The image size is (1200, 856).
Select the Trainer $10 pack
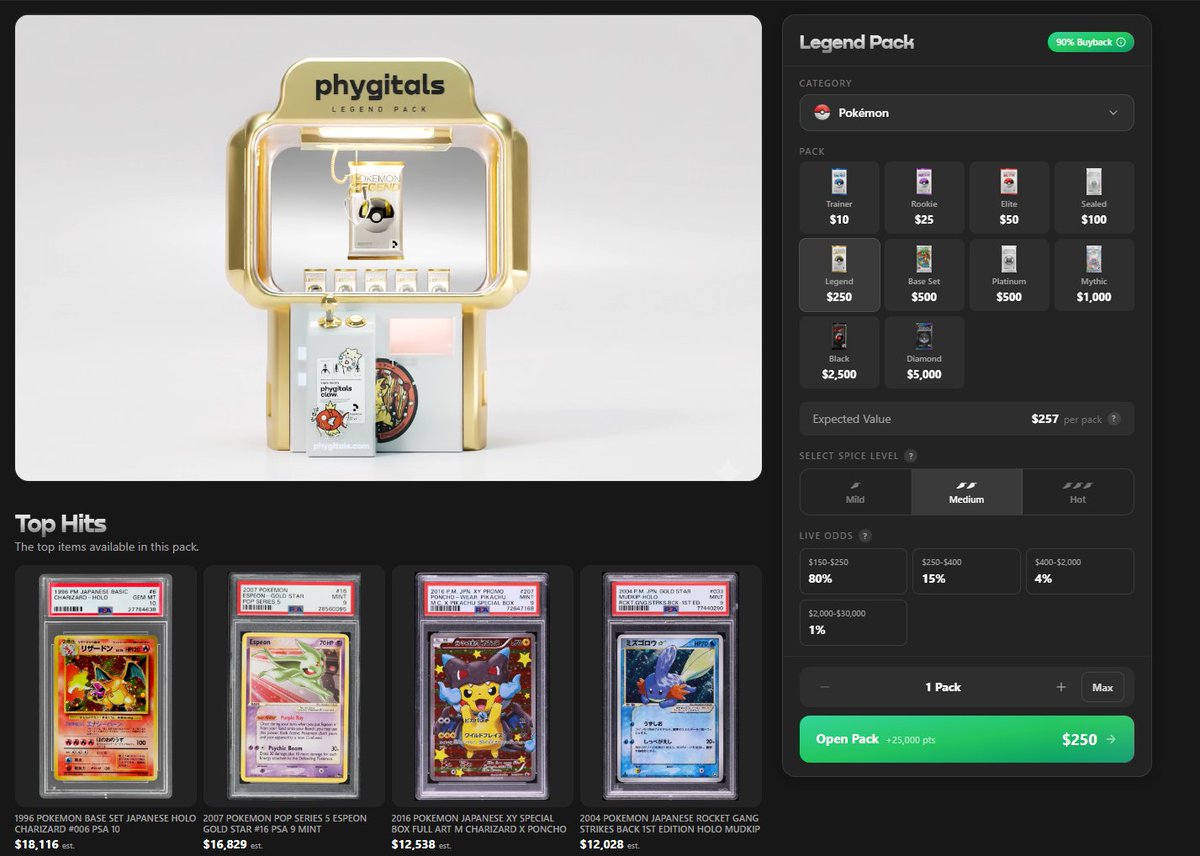click(839, 197)
